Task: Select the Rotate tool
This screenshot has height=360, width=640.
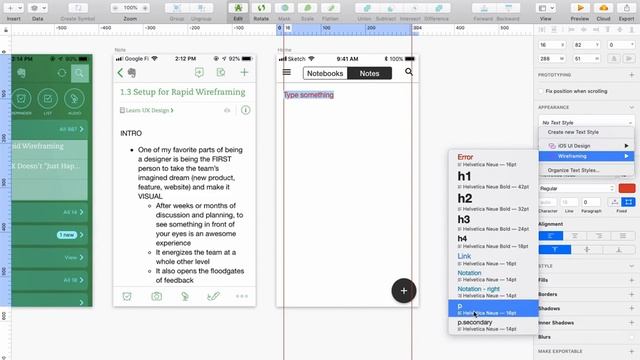Action: [x=261, y=8]
